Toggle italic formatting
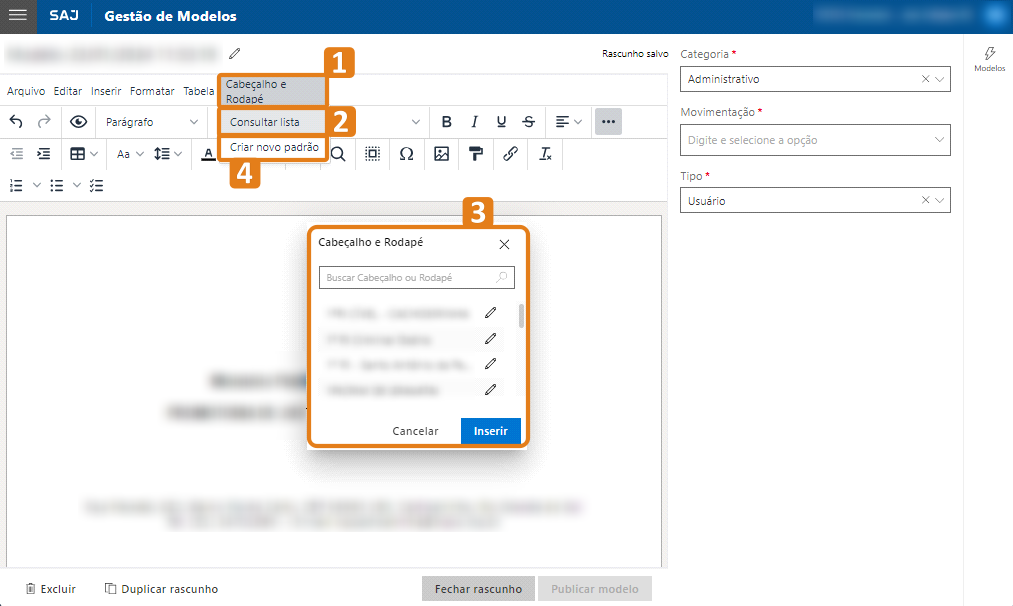 pos(474,121)
